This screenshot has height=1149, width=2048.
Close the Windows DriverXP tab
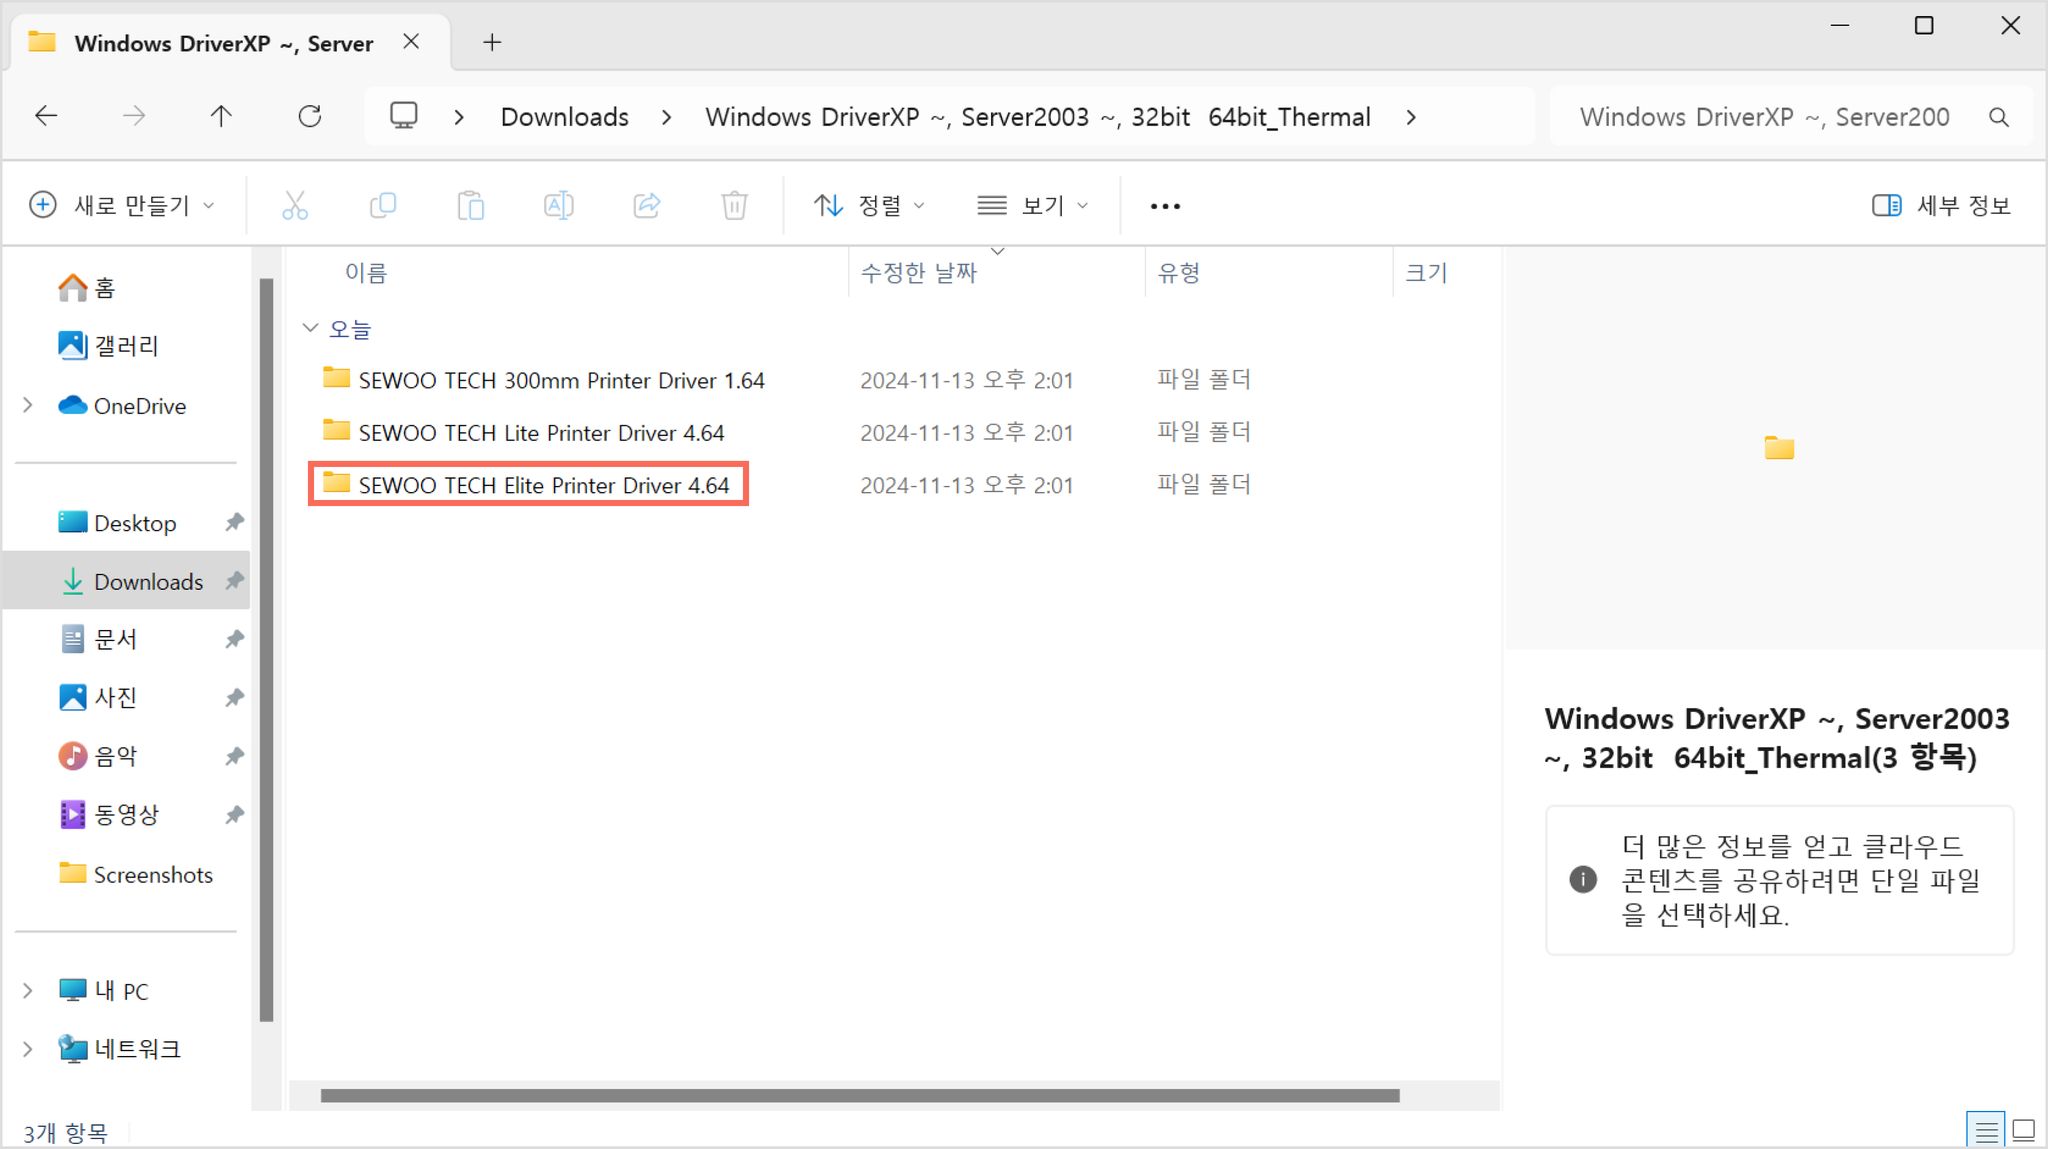411,42
